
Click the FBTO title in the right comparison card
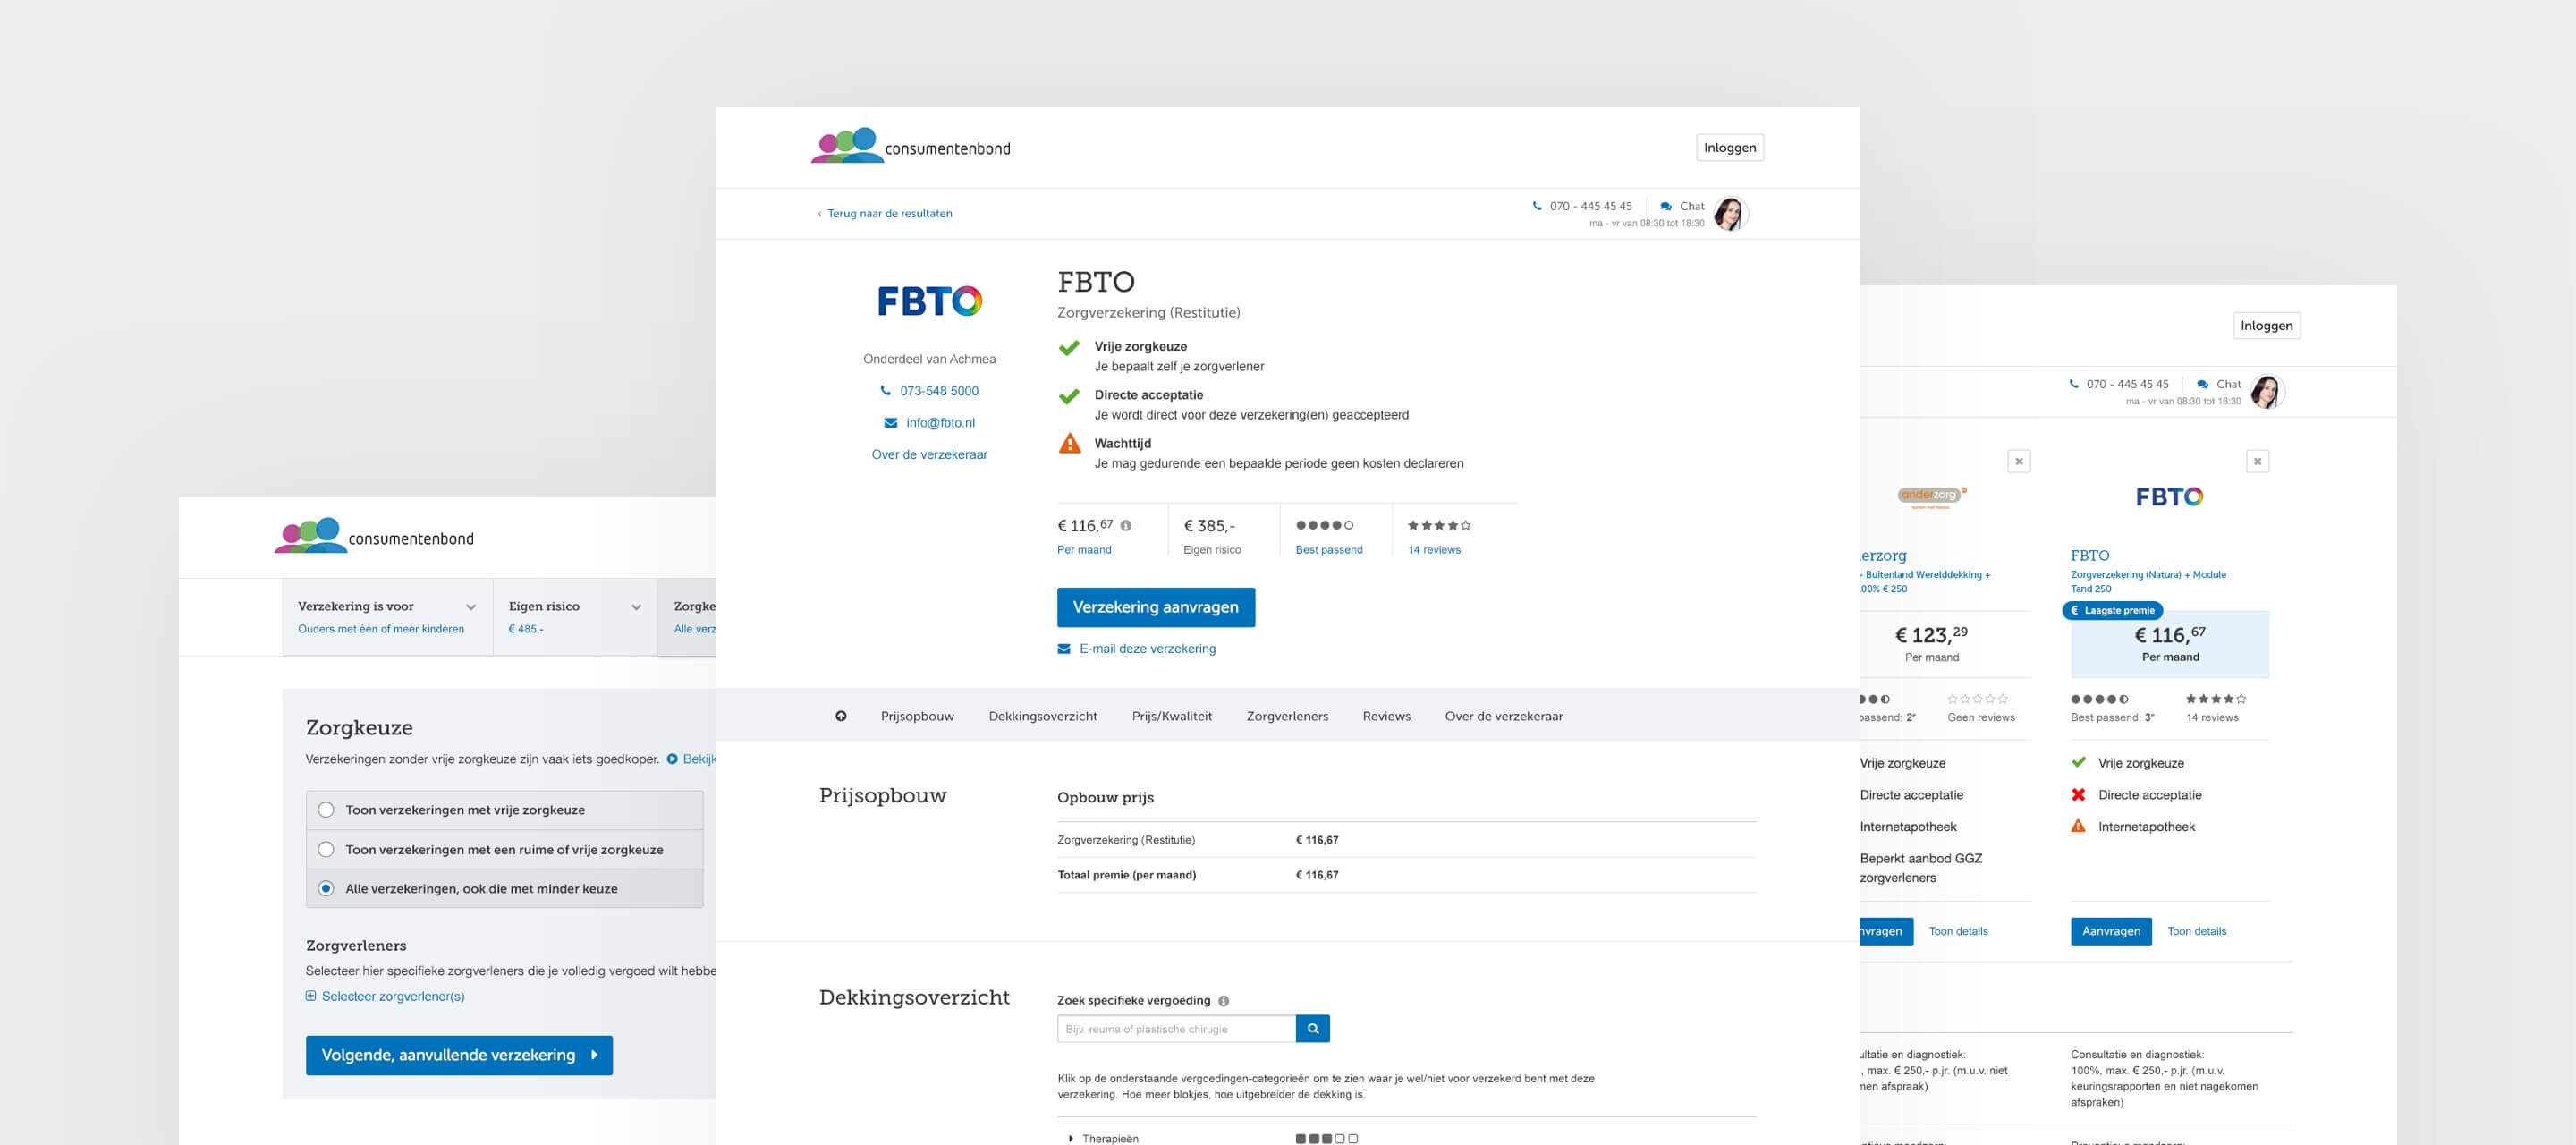[x=2090, y=555]
